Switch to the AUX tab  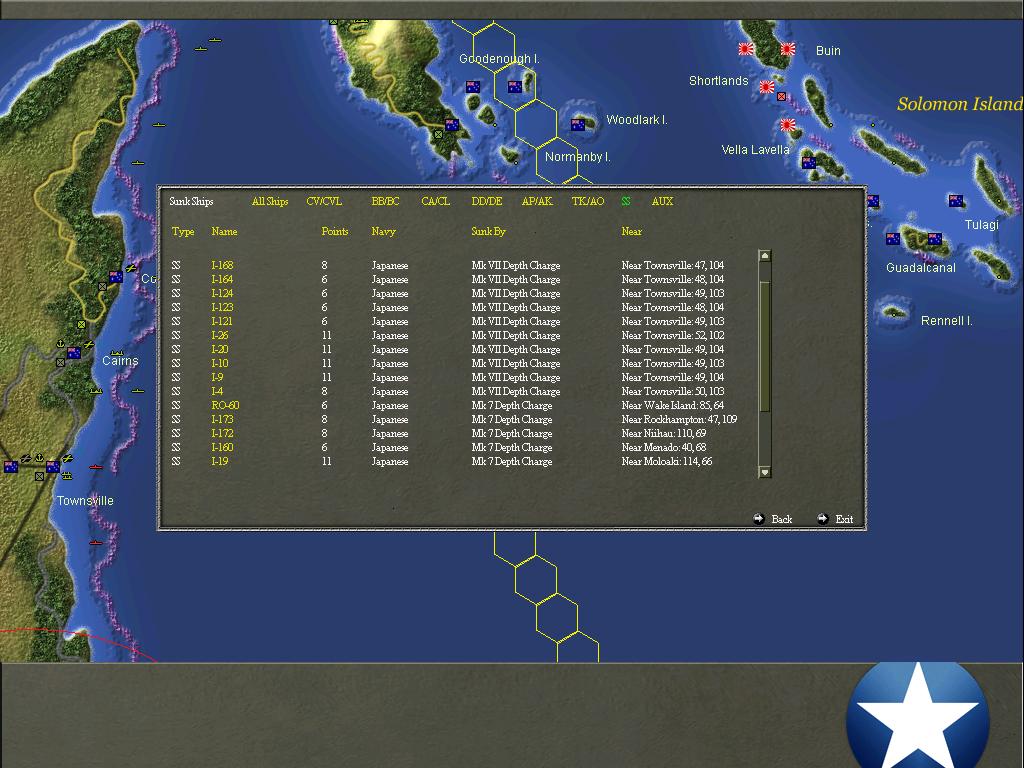point(662,201)
